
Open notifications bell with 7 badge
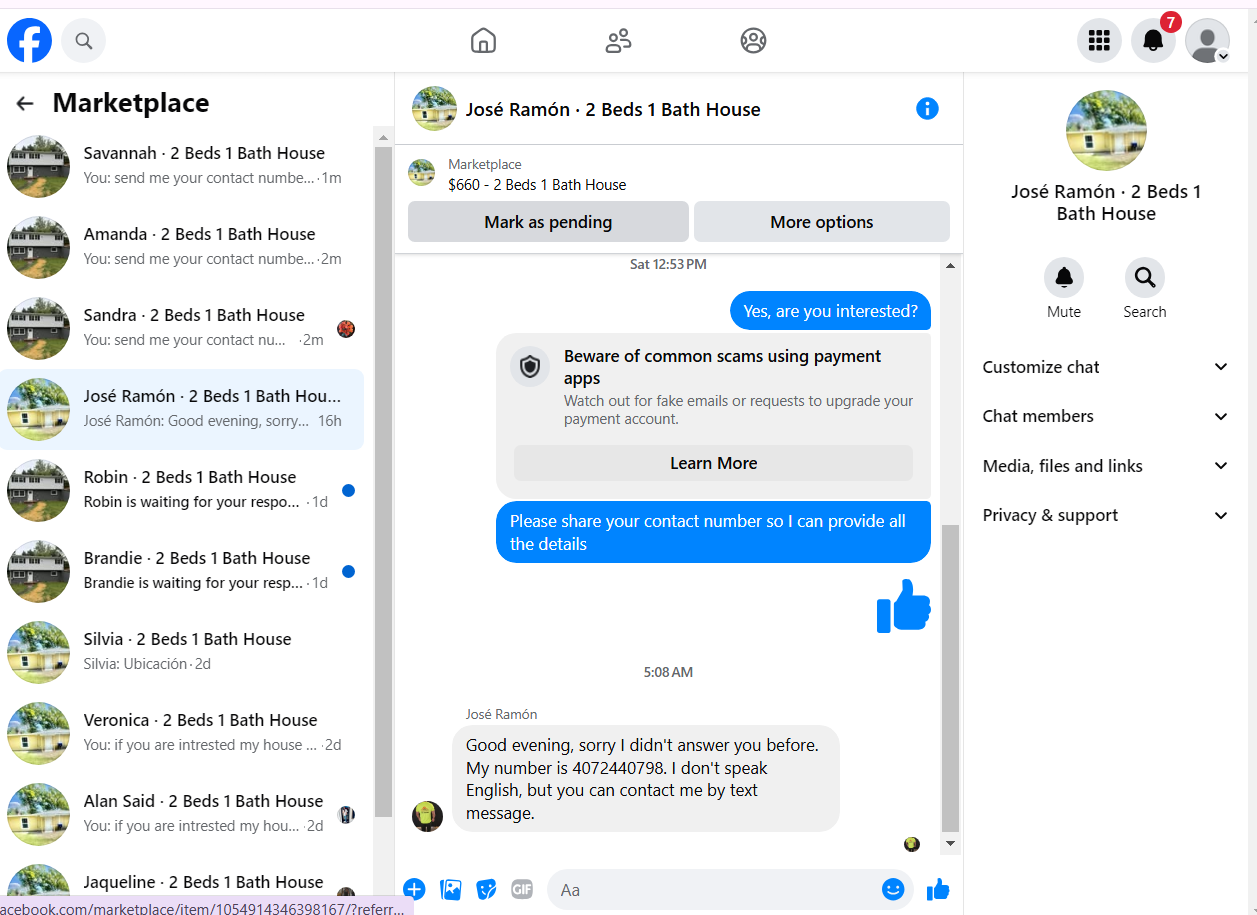point(1153,41)
